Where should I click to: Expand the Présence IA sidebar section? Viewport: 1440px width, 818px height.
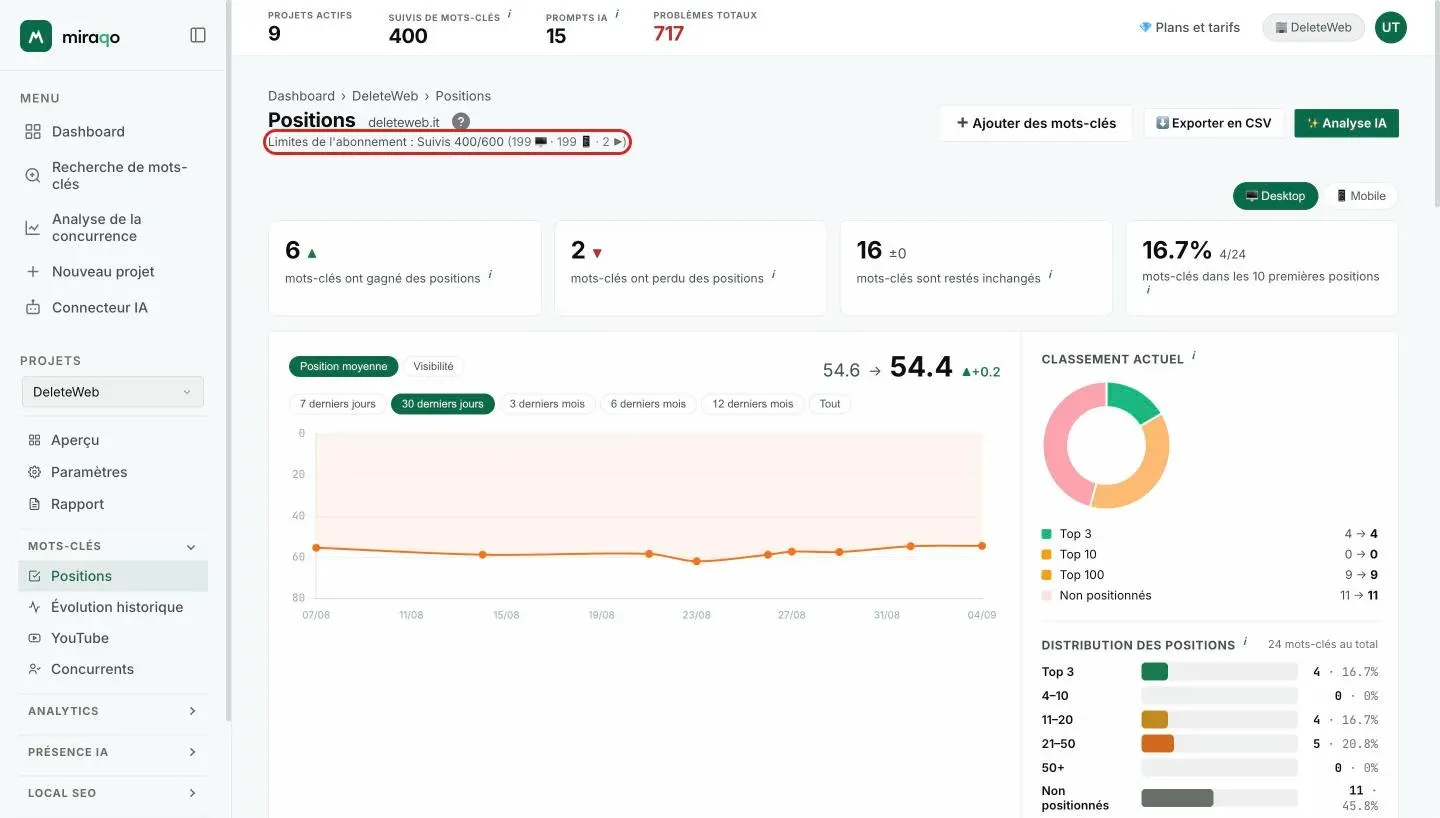point(192,752)
